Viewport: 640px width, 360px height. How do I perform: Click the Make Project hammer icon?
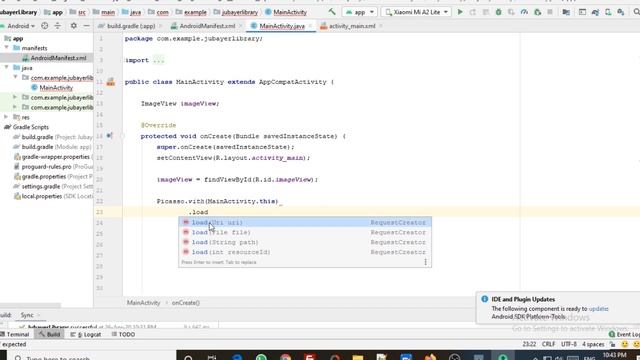pos(332,12)
